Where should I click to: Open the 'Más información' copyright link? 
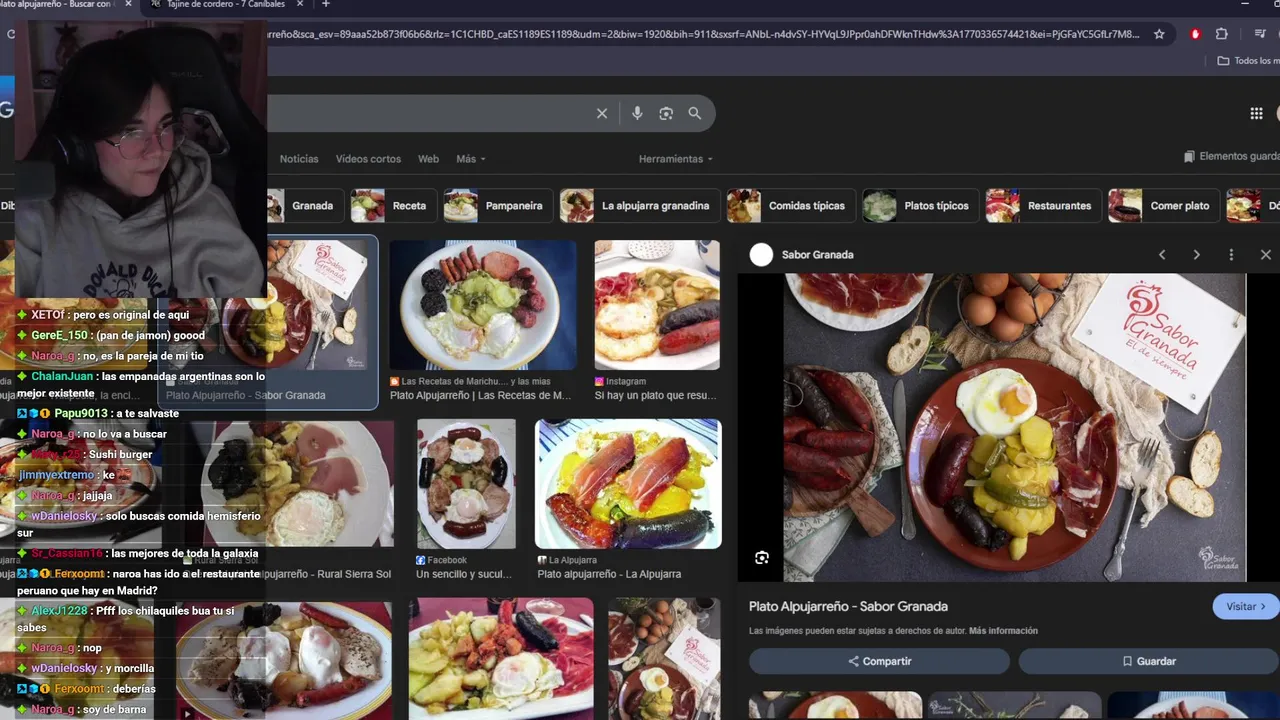[x=1003, y=631]
